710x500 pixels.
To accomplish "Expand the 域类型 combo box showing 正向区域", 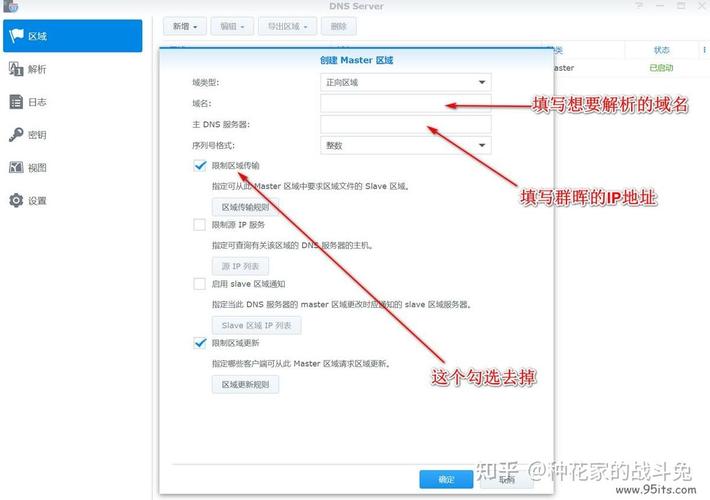I will pos(406,82).
